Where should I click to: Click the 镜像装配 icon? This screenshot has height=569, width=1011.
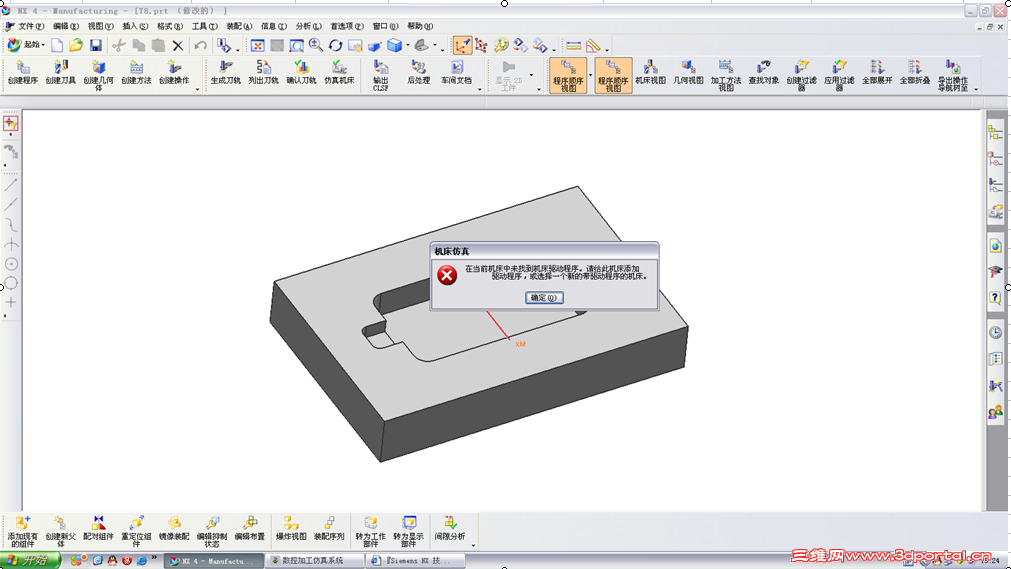click(x=174, y=528)
